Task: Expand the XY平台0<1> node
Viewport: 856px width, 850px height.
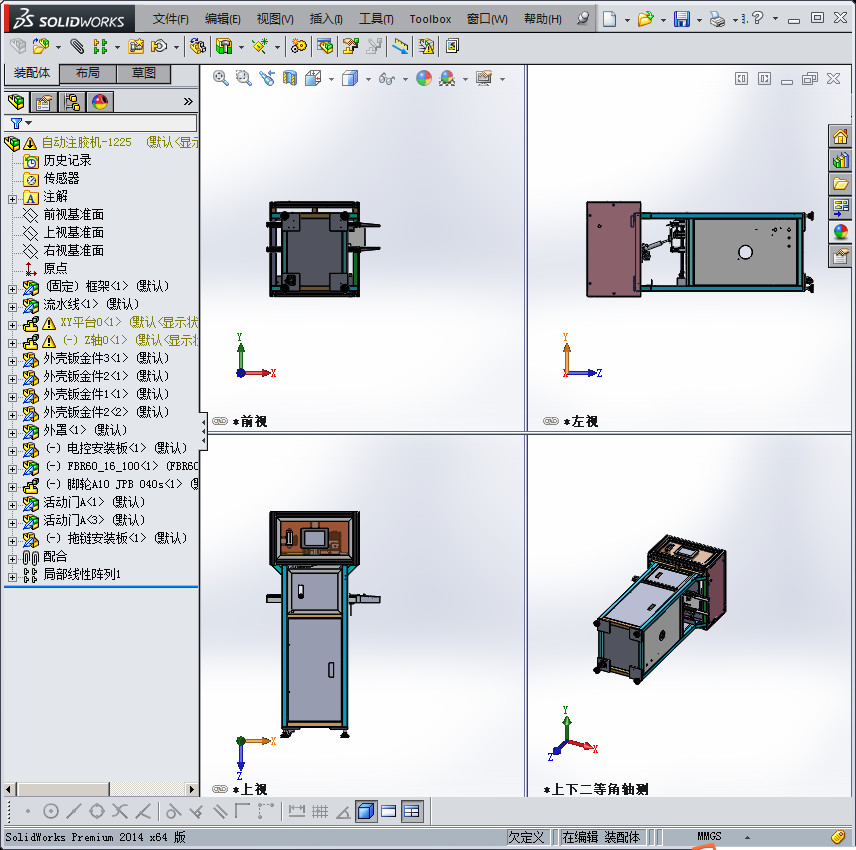Action: click(12, 325)
